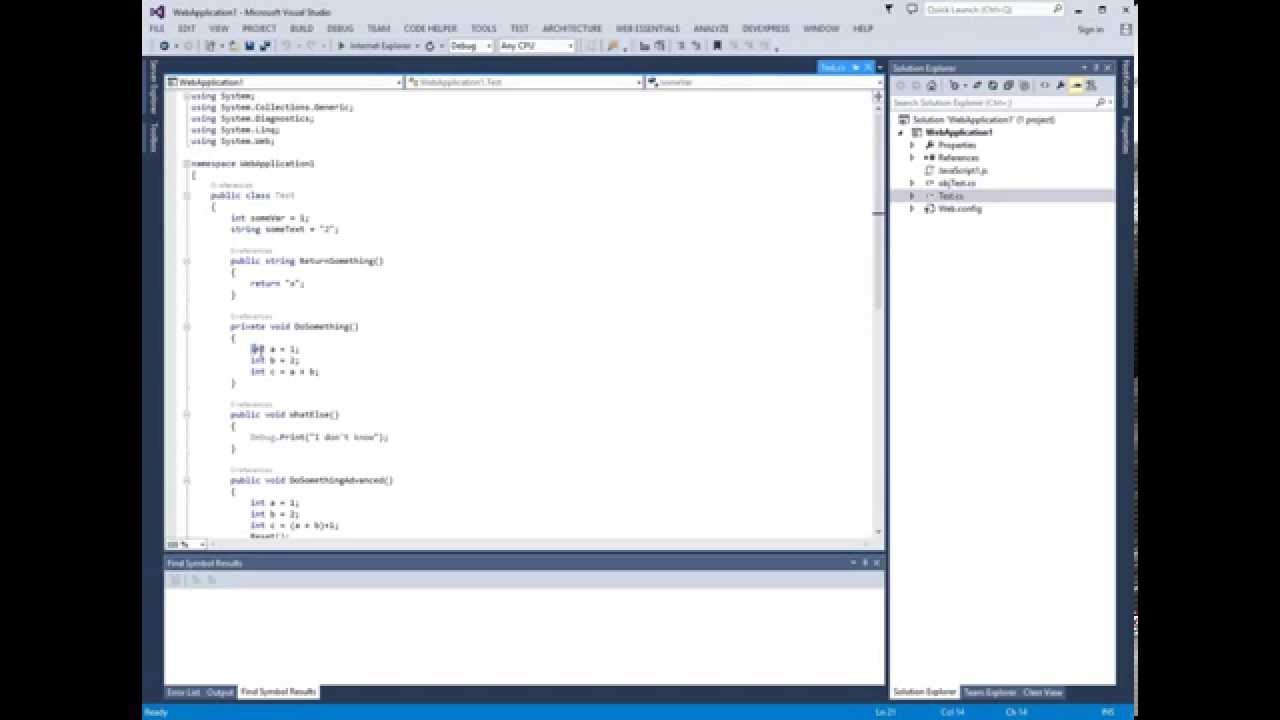Click the Navigate Backward toolbar icon
Viewport: 1280px width, 720px height.
(164, 46)
